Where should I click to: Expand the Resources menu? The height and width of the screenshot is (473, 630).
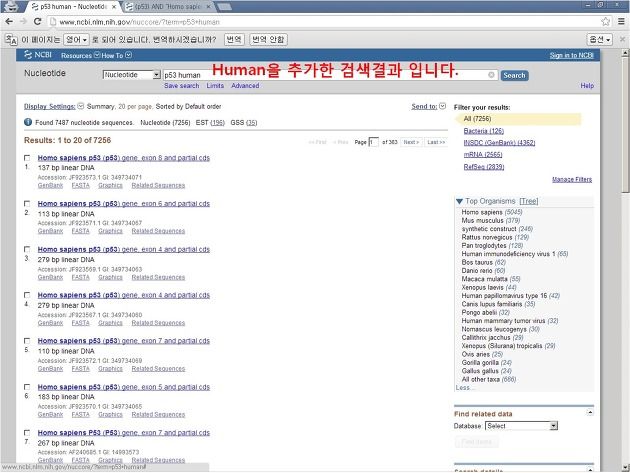(80, 55)
